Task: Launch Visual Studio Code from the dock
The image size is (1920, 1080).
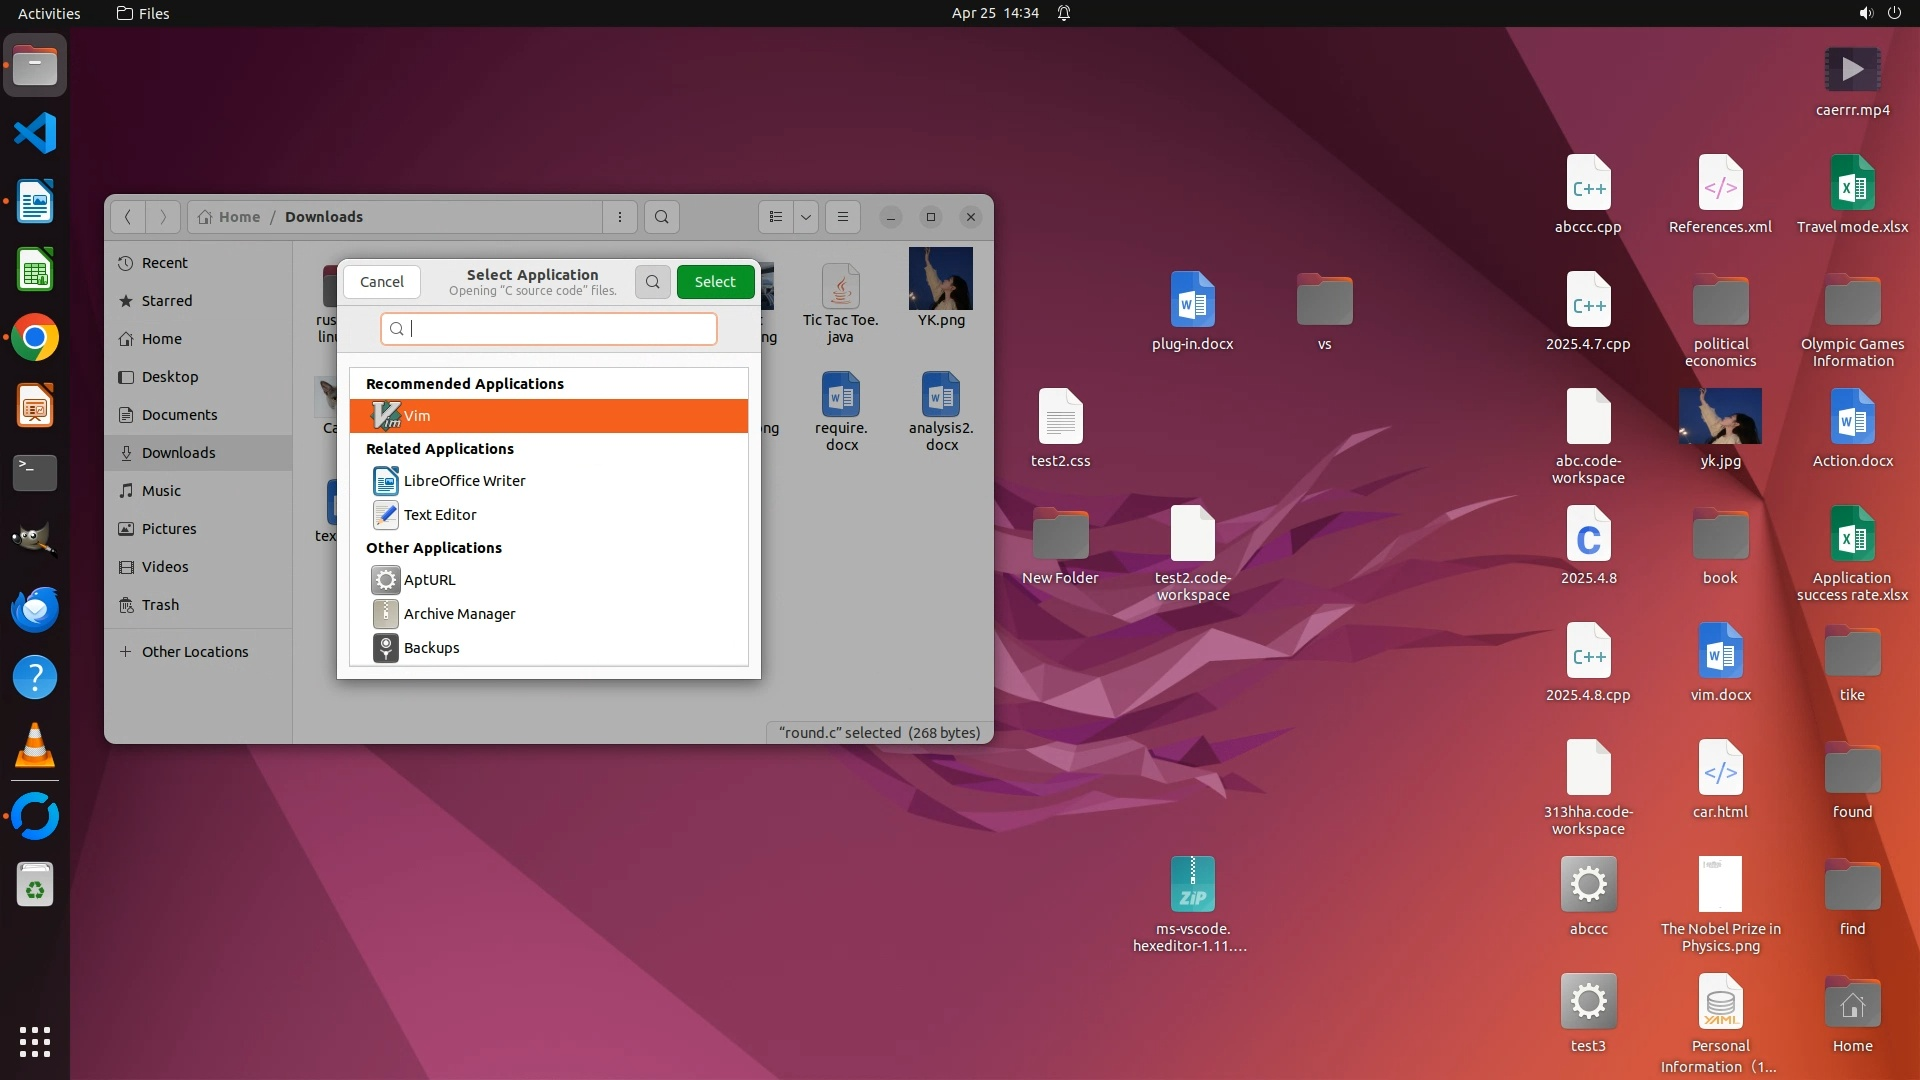Action: tap(35, 134)
